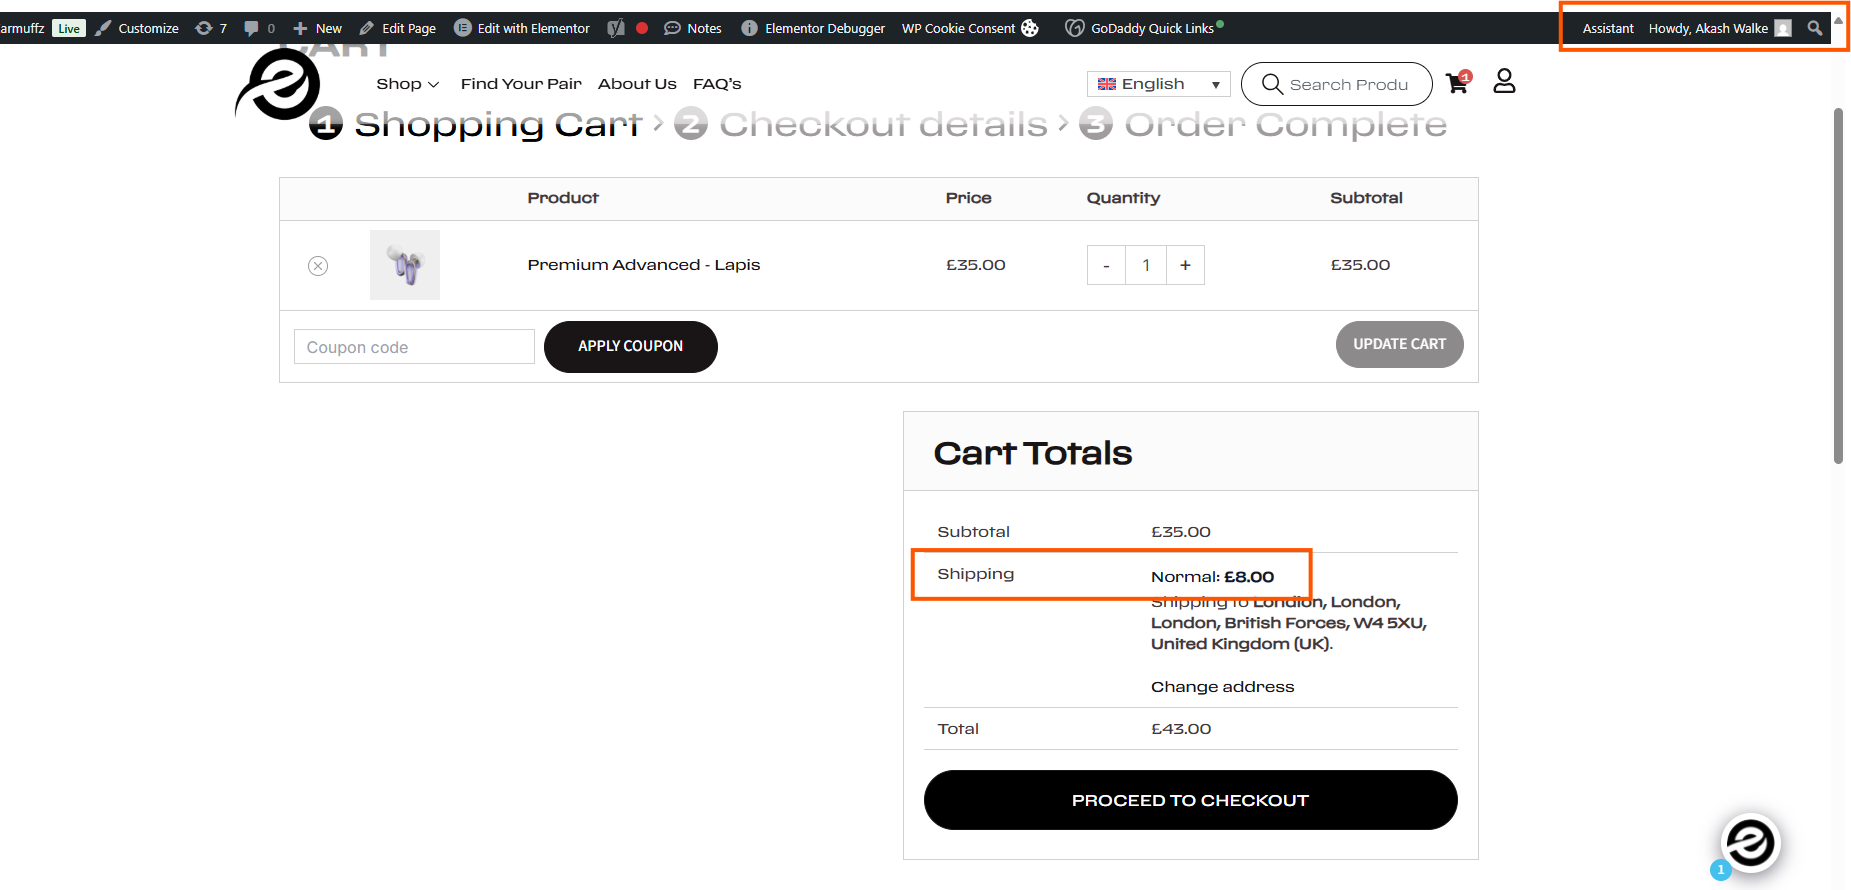
Task: Go to the About Us page
Action: pos(637,84)
